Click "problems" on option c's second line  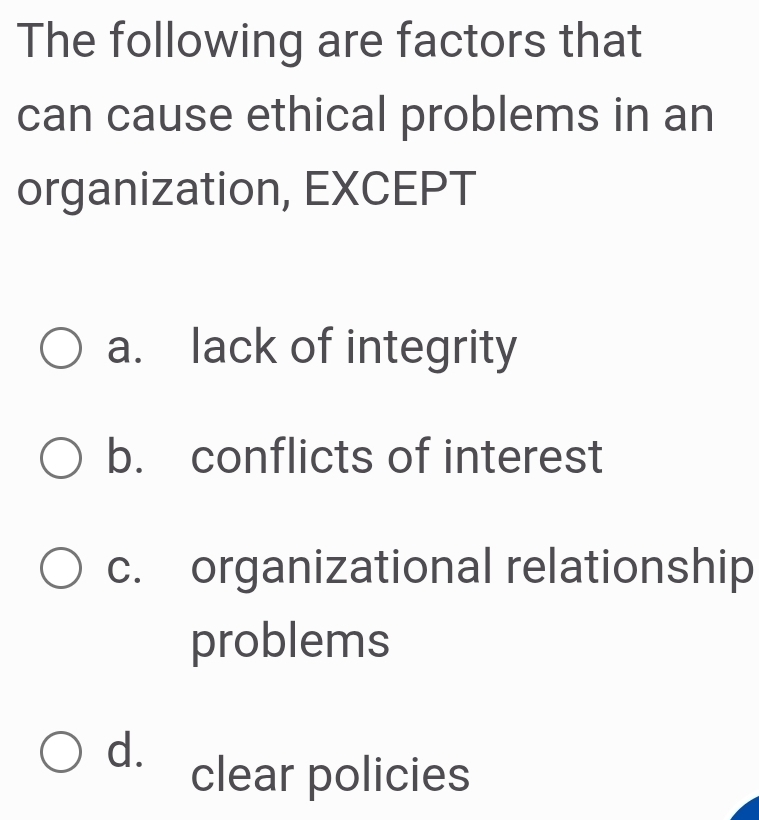click(x=291, y=641)
